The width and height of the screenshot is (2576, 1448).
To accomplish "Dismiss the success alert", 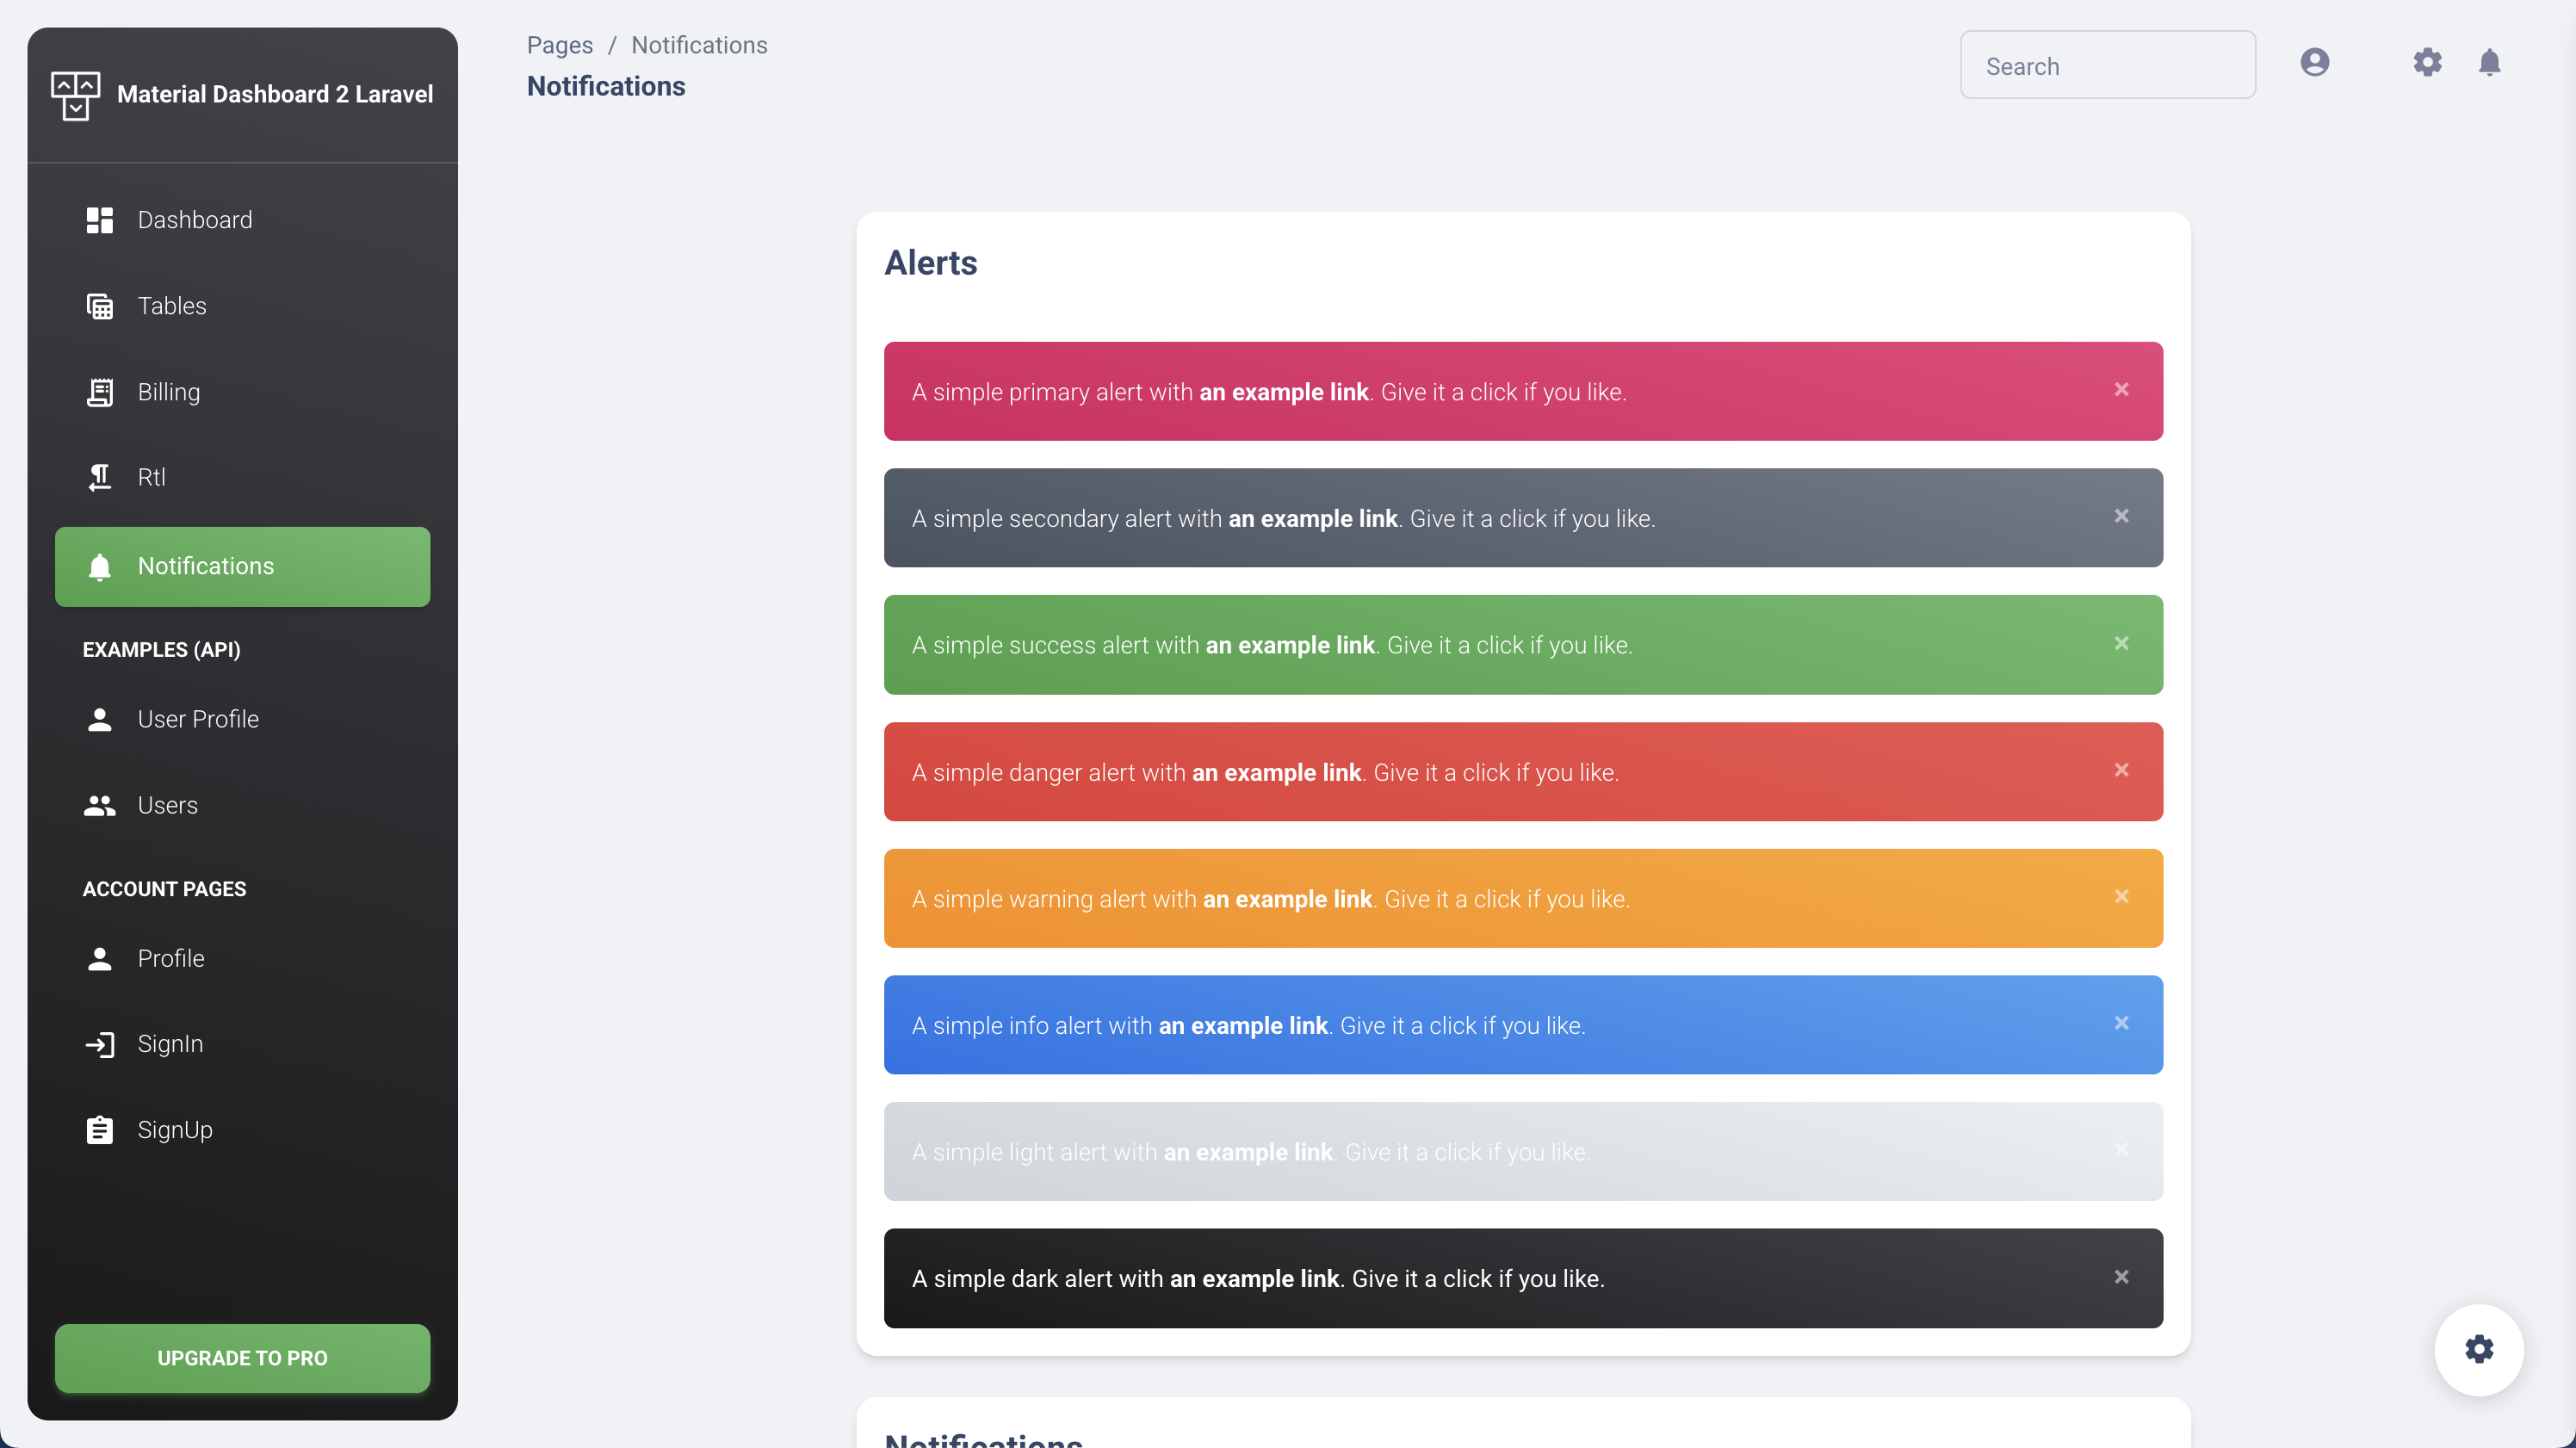I will pos(2121,644).
